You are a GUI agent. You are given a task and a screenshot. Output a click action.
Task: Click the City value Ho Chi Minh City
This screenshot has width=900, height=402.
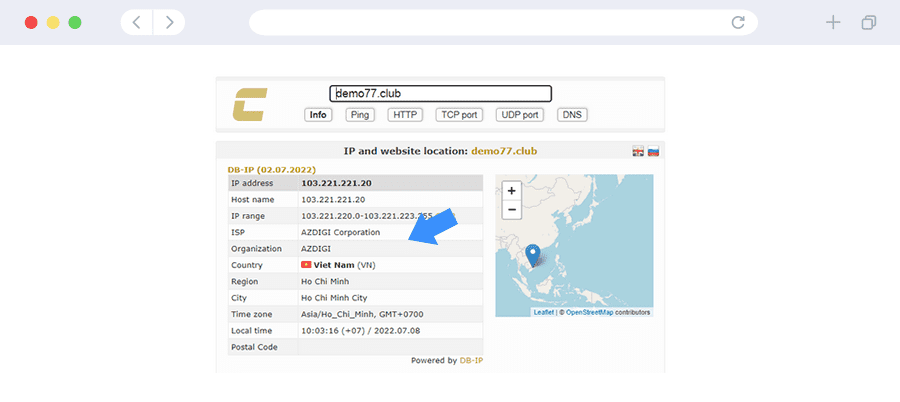pyautogui.click(x=334, y=298)
